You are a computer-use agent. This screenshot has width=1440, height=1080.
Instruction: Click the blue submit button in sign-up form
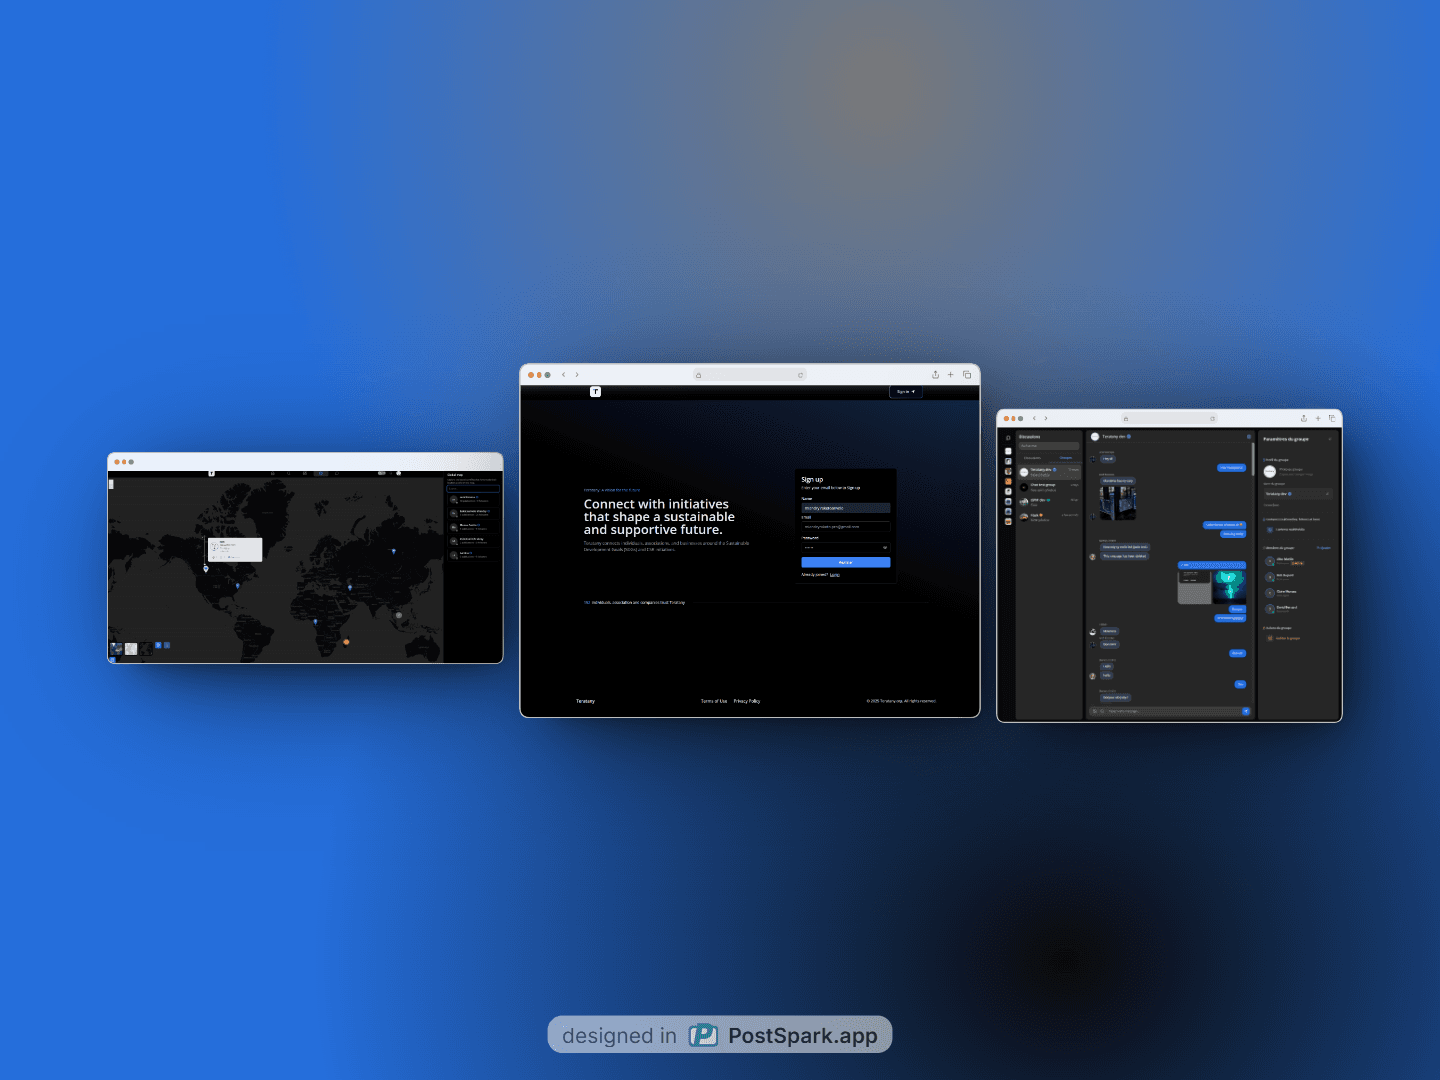(x=845, y=562)
